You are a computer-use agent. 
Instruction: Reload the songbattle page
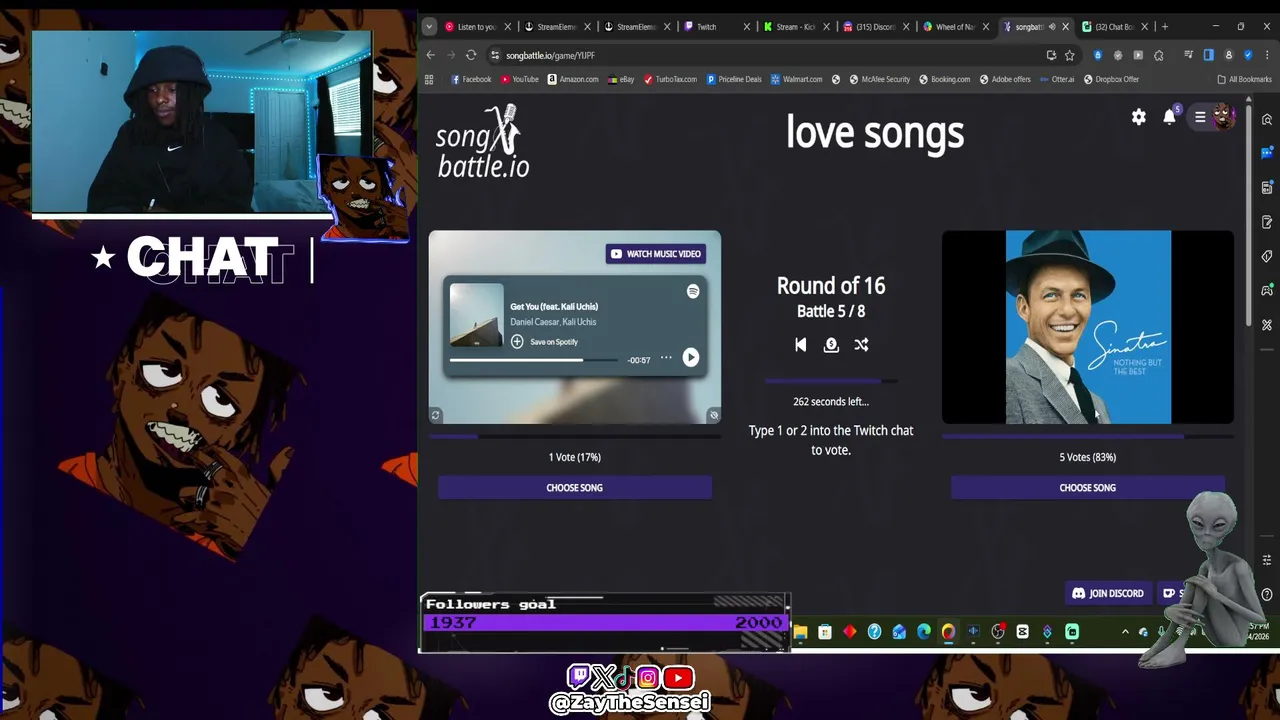pos(471,55)
